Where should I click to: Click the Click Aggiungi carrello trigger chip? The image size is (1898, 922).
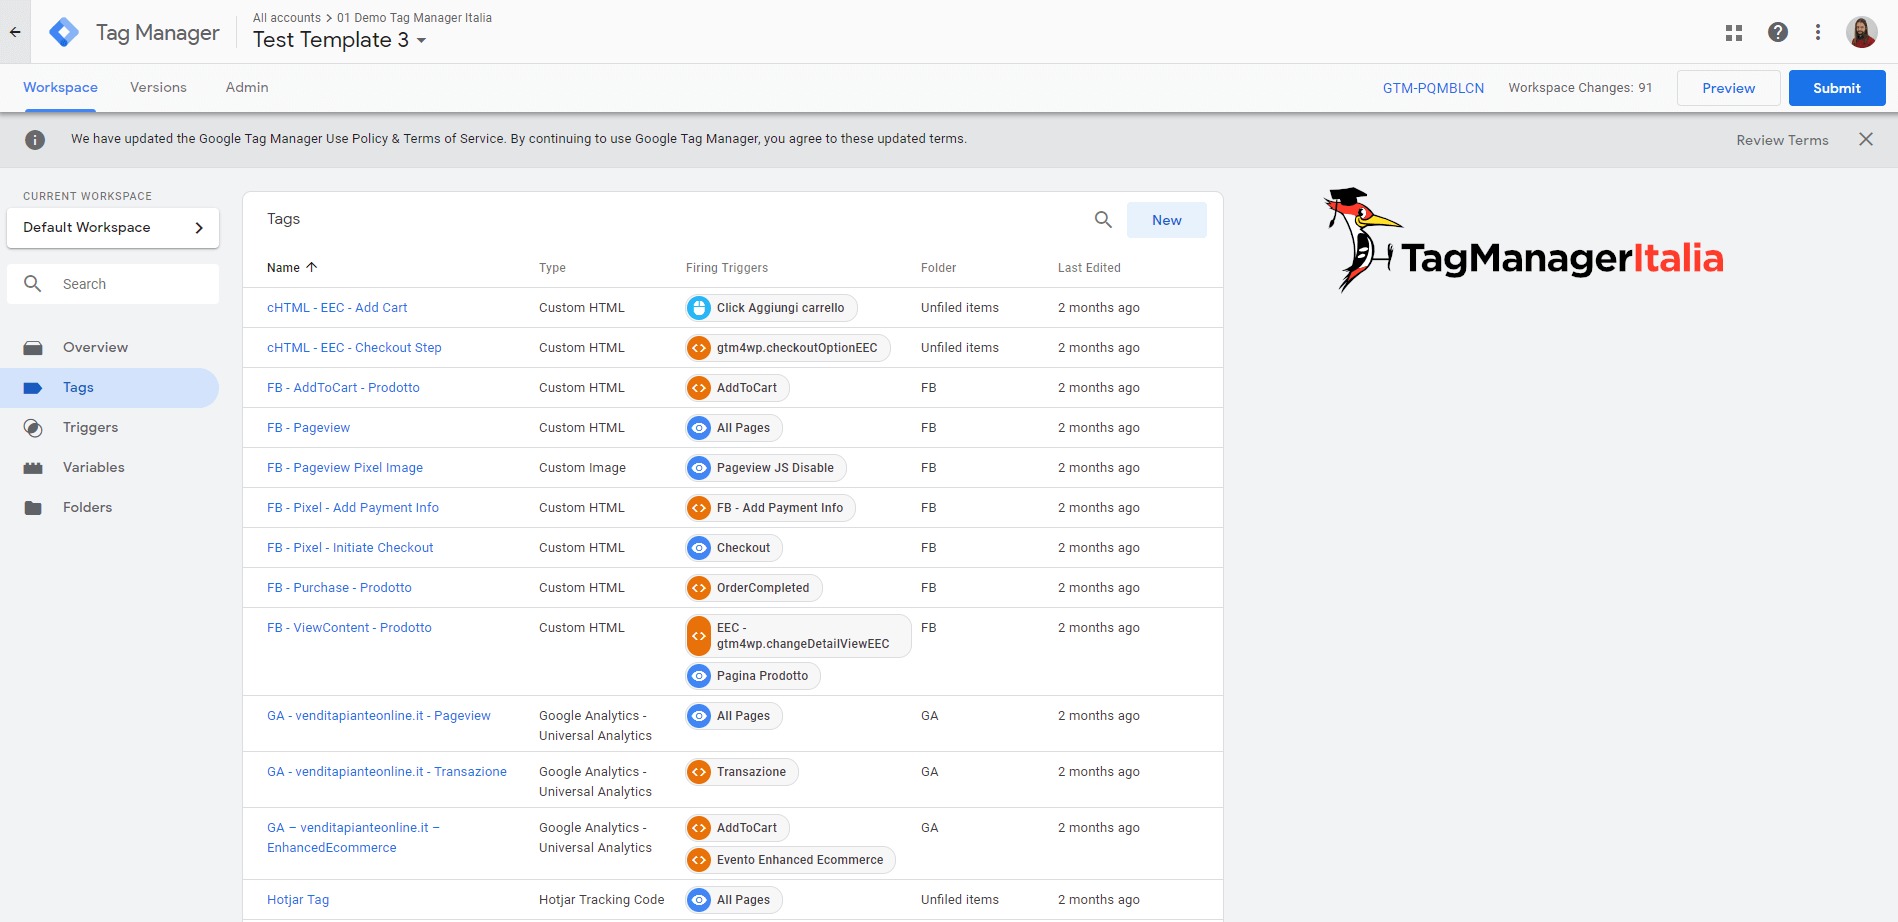click(771, 308)
